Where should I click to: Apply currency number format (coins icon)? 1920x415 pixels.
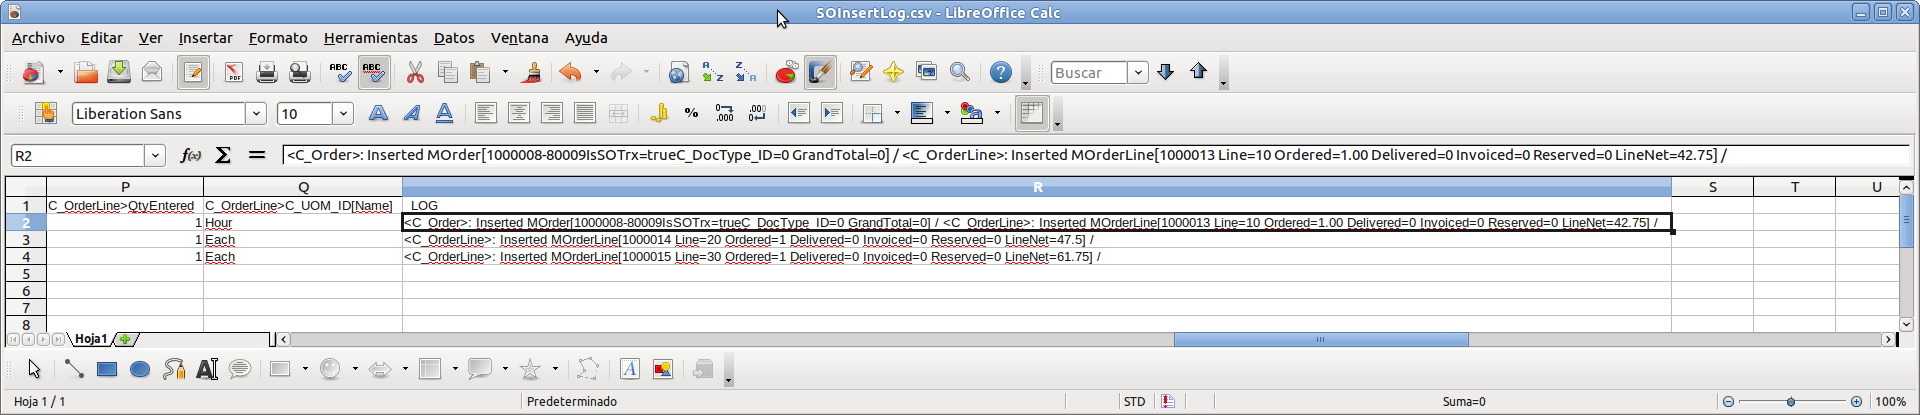click(658, 113)
